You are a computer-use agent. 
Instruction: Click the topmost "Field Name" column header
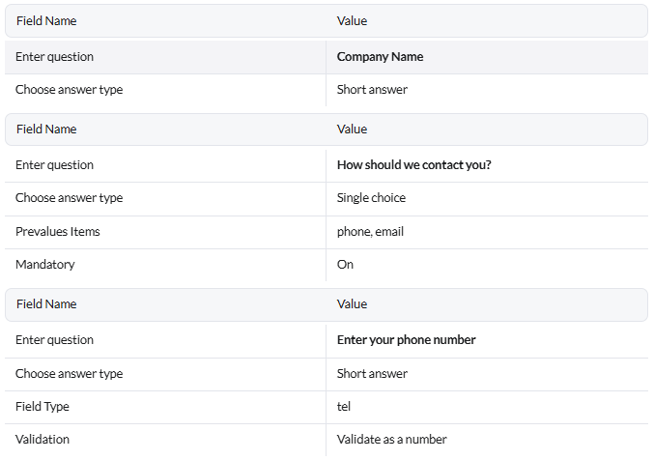[x=46, y=21]
